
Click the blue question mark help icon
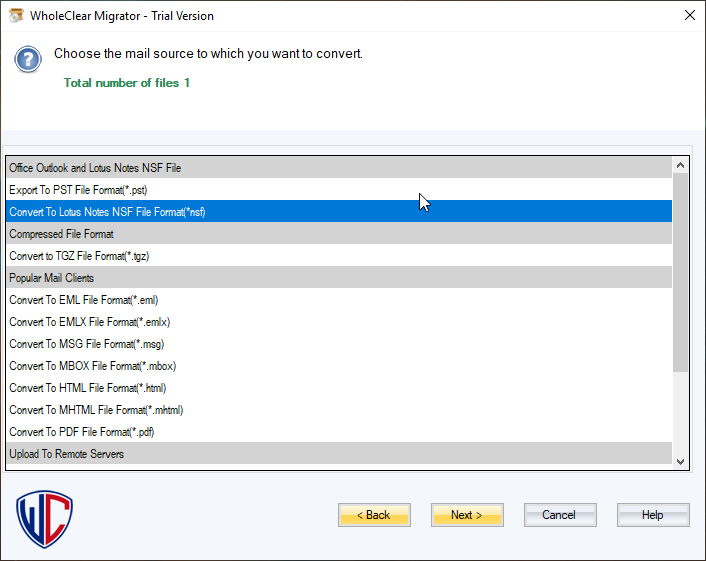coord(28,59)
